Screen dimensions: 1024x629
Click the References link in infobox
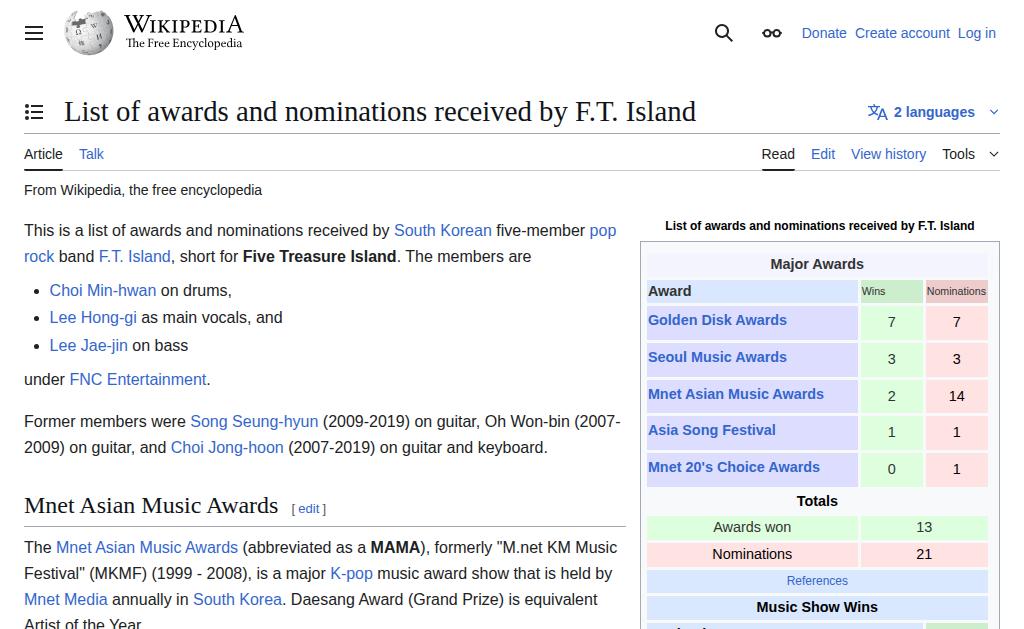coord(817,581)
